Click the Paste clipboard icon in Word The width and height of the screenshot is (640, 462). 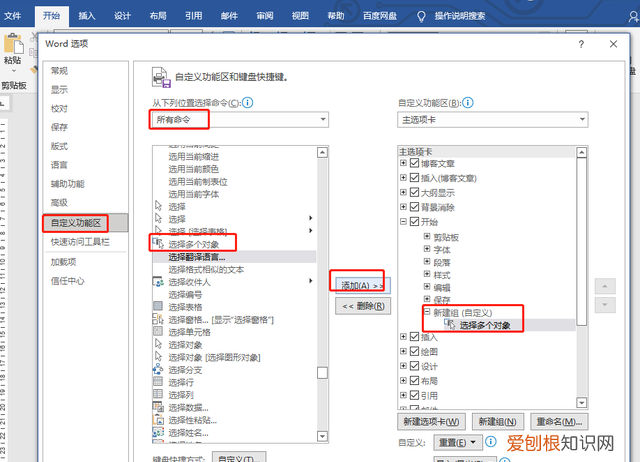pyautogui.click(x=13, y=43)
